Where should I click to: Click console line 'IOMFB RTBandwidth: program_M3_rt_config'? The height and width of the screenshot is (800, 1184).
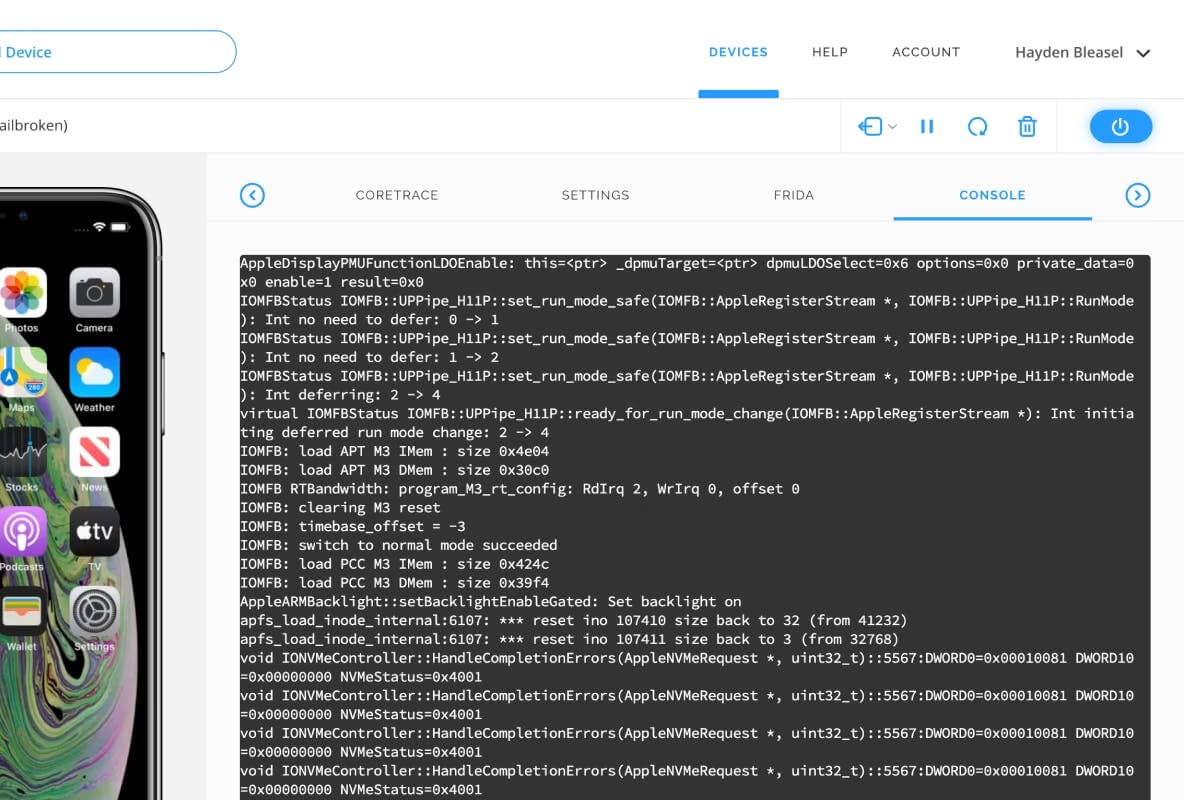tap(405, 489)
